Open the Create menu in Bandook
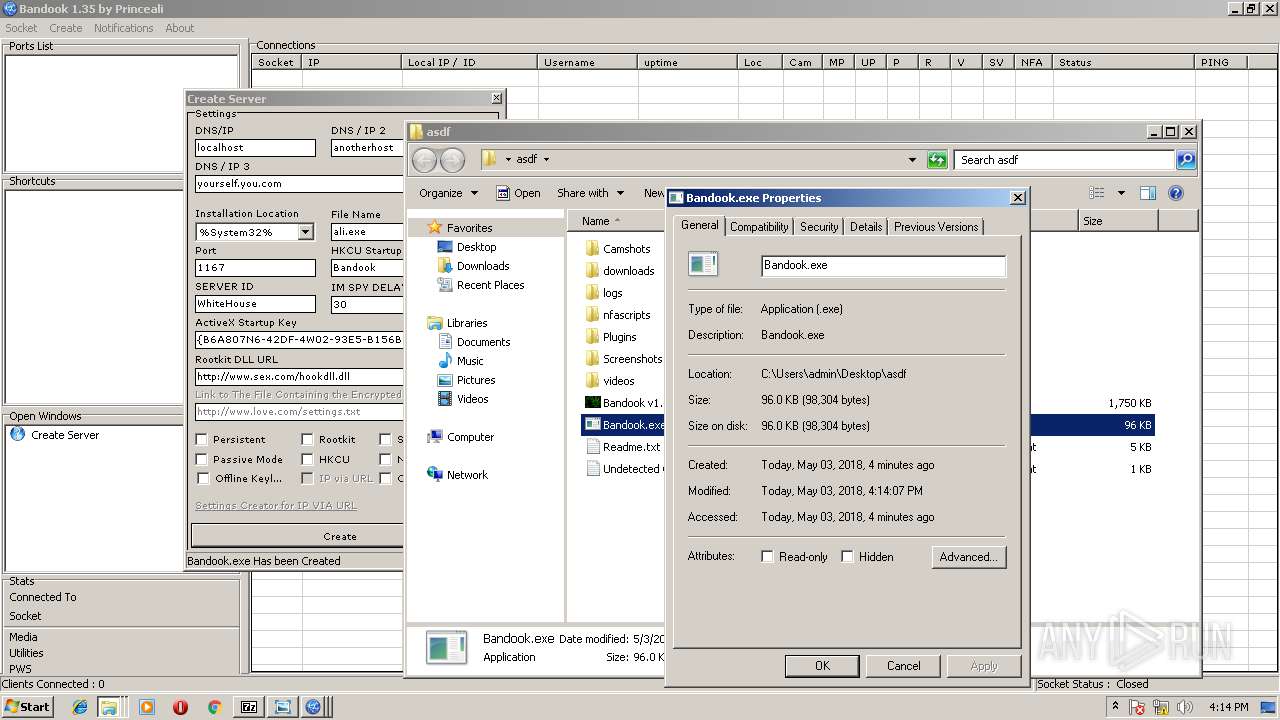Screen dimensions: 1280x720 [66, 28]
